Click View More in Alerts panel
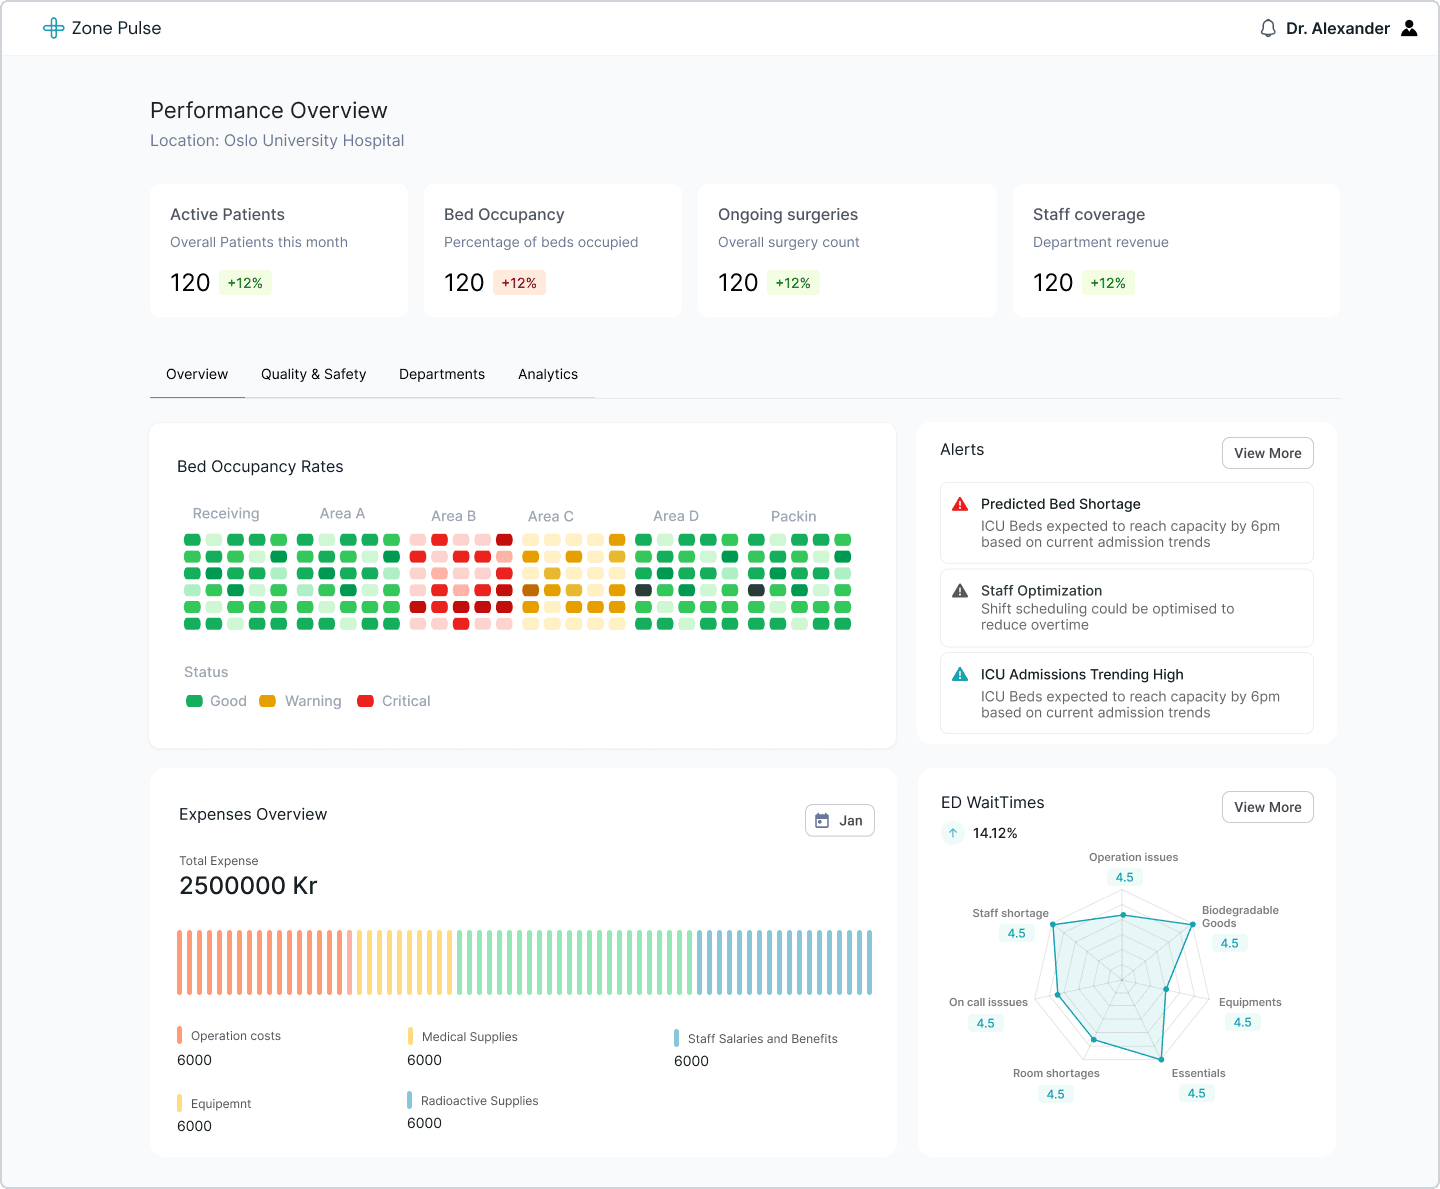 (1267, 453)
